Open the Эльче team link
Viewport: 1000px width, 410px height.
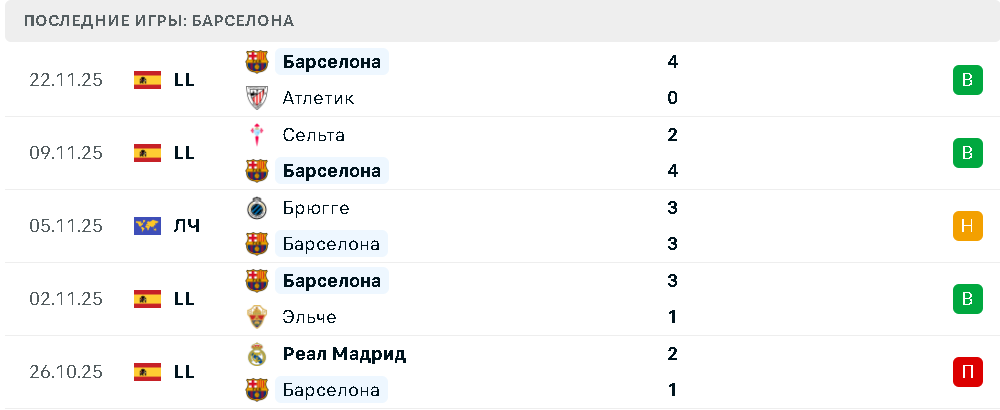click(309, 317)
